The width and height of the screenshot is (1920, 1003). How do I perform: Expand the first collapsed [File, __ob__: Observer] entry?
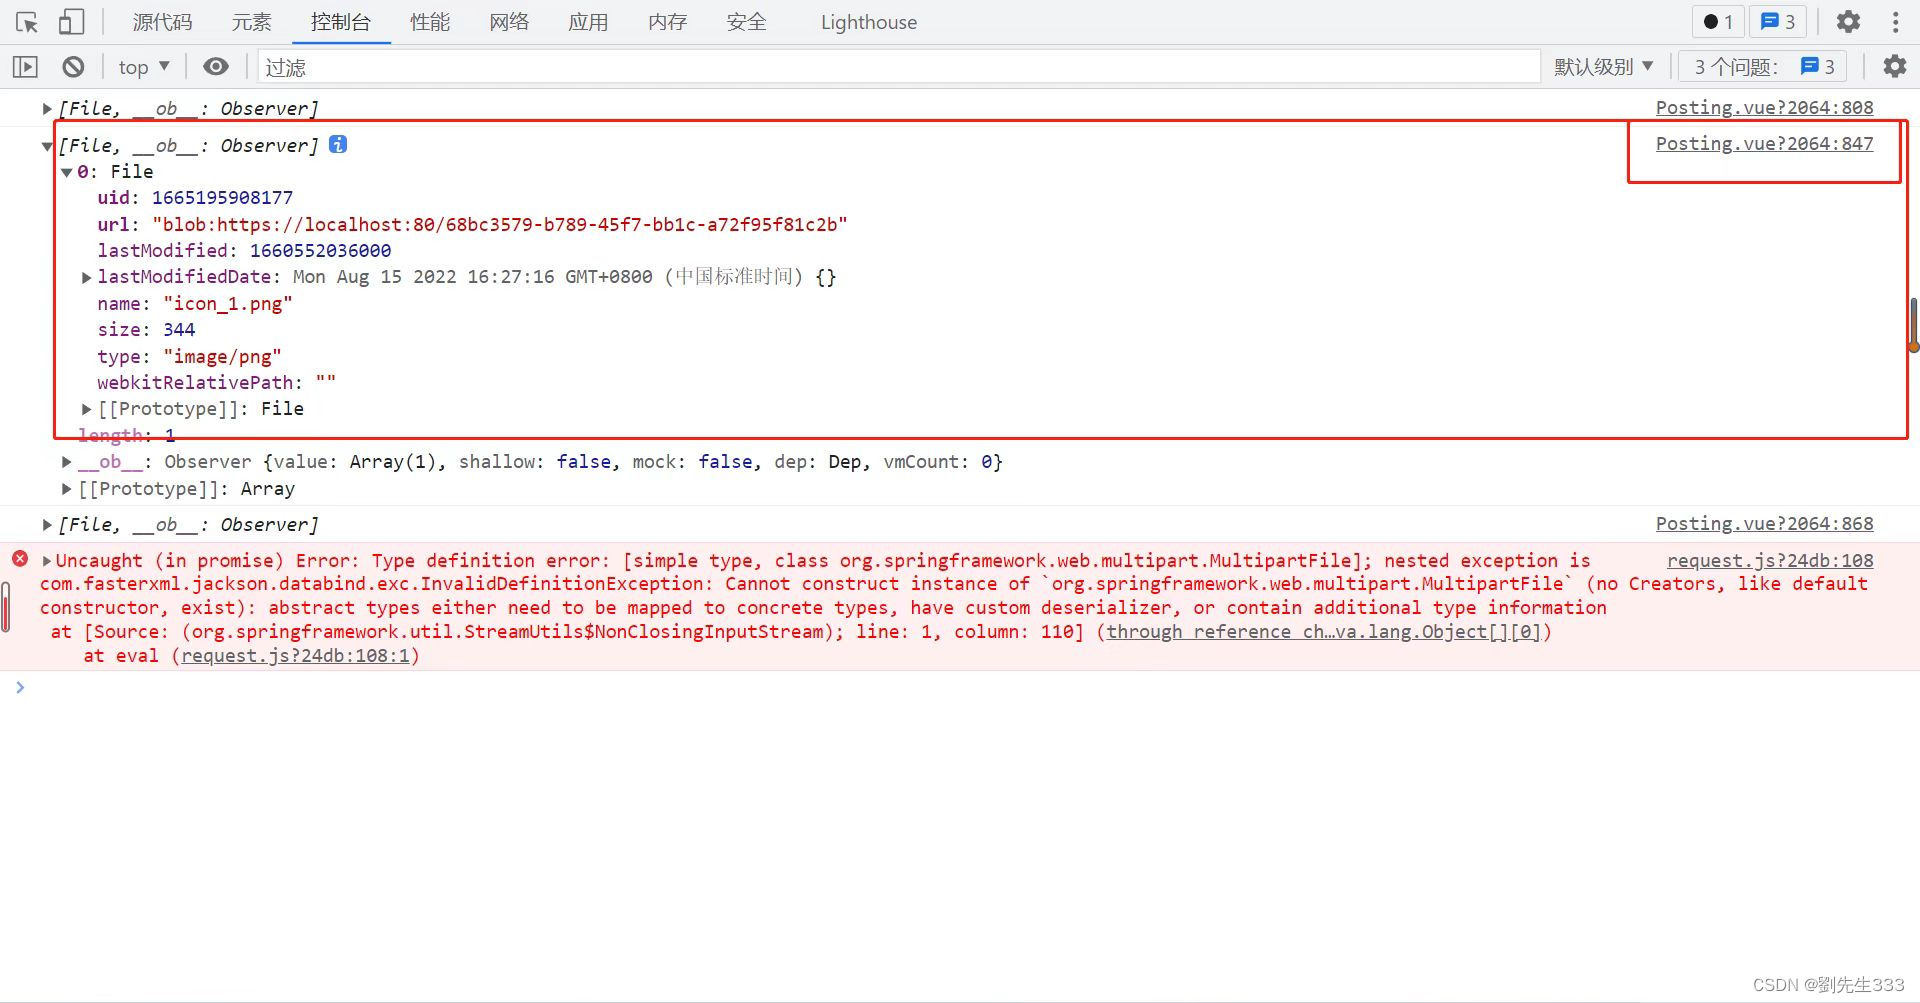47,108
